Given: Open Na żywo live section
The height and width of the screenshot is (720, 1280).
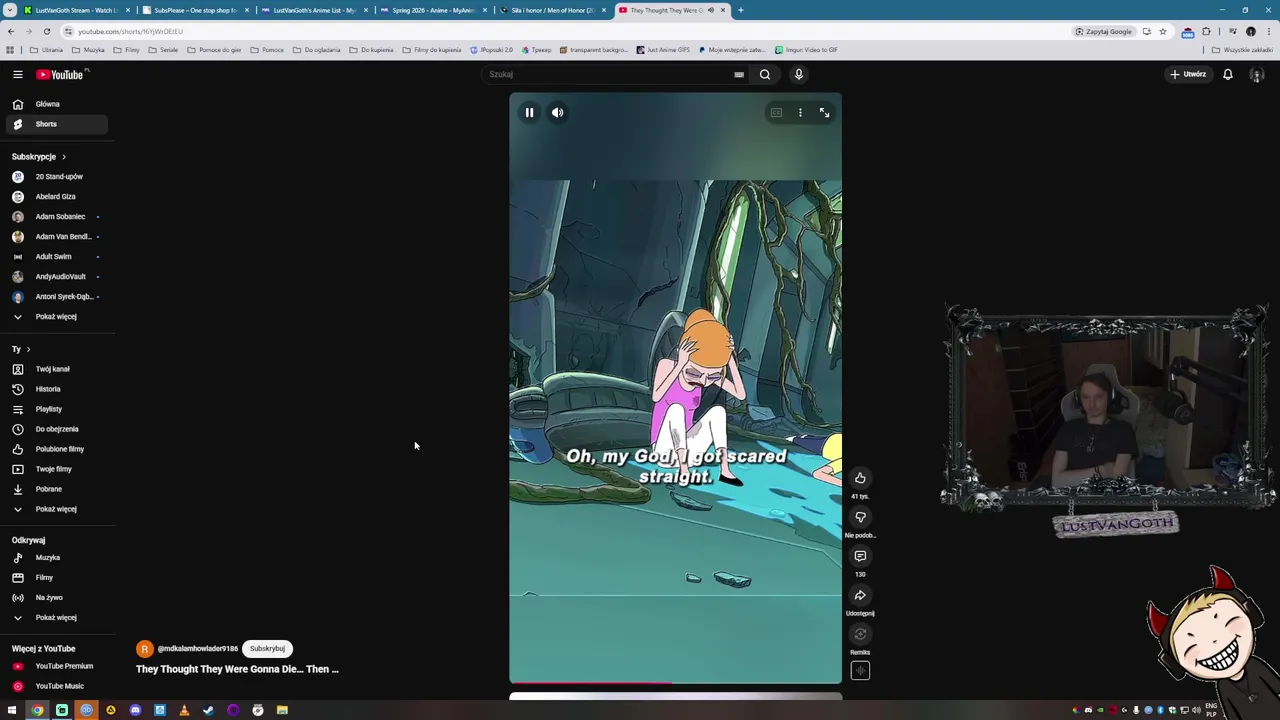Looking at the screenshot, I should tap(55, 598).
